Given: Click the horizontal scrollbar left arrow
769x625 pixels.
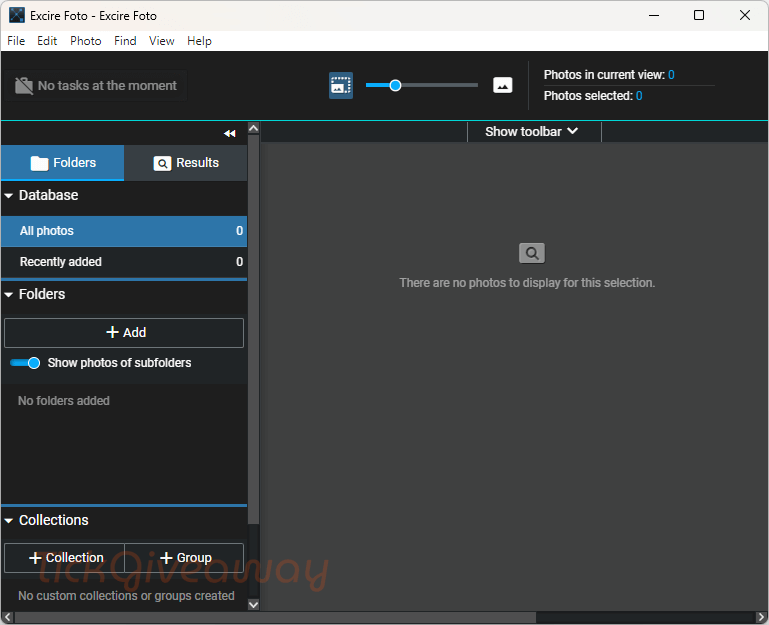Looking at the screenshot, I should 7,617.
